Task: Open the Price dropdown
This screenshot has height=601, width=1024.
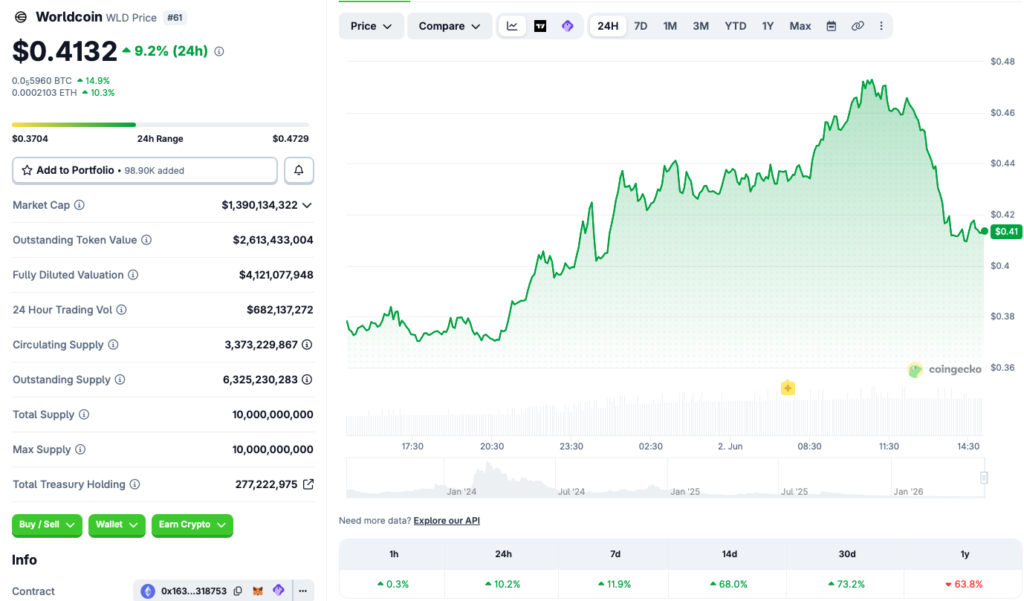Action: (x=371, y=26)
